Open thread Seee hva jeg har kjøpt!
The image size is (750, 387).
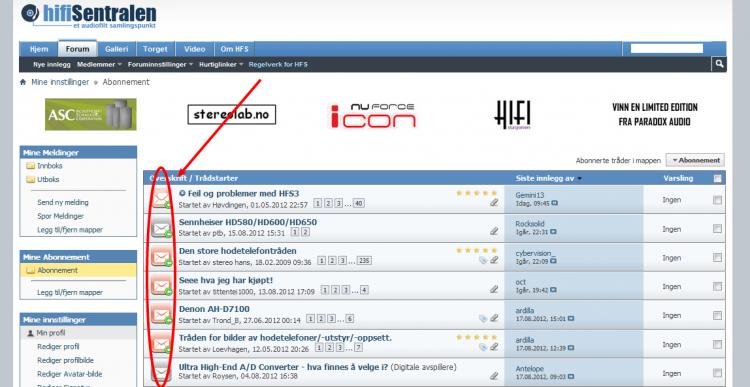point(226,280)
